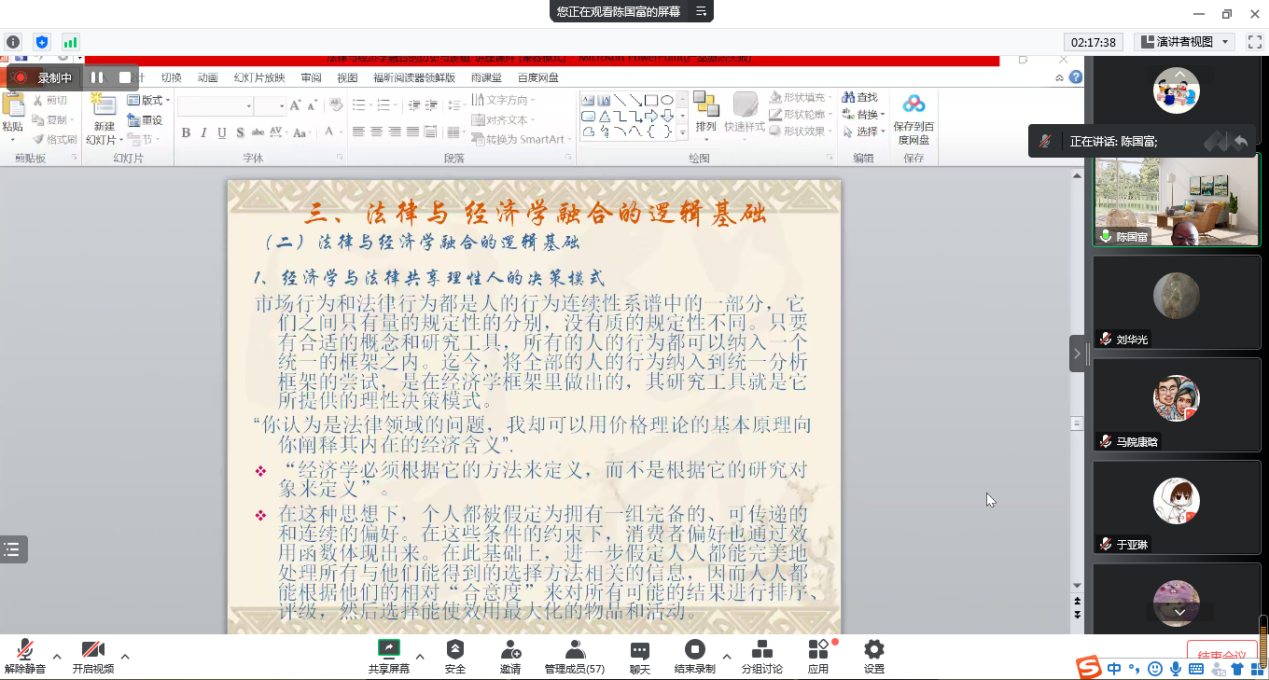1269x680 pixels.
Task: Click the End Meeting (结束会议) button
Action: 1221,656
